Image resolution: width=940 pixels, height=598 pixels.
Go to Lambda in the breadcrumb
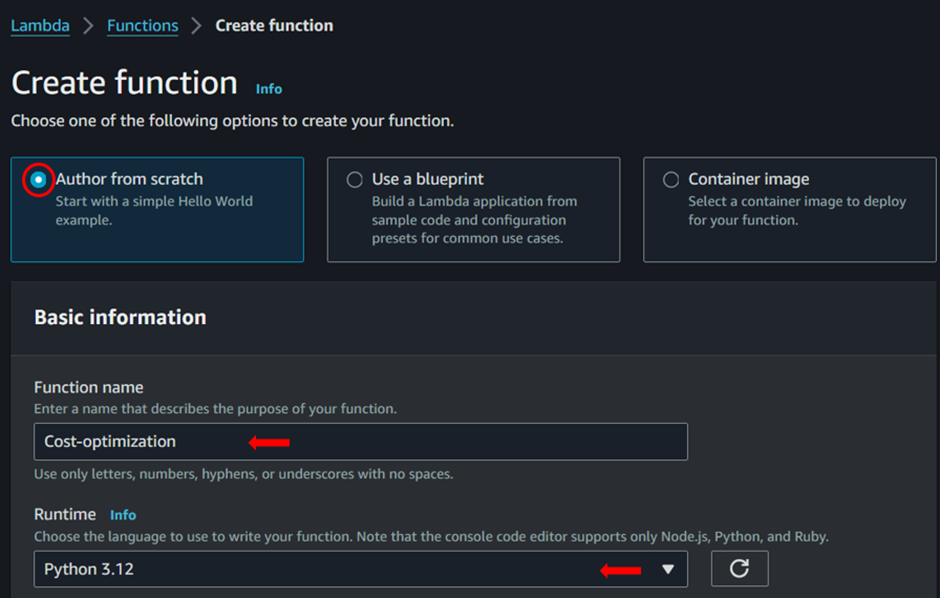[40, 26]
